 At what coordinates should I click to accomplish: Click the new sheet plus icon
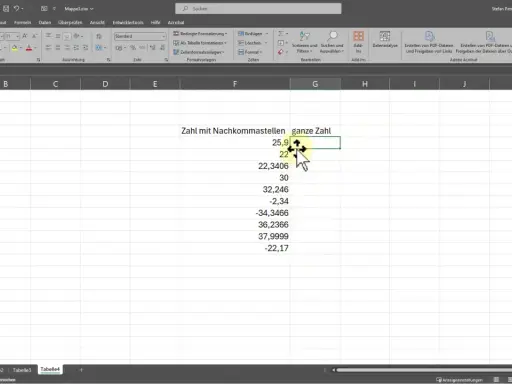[81, 370]
